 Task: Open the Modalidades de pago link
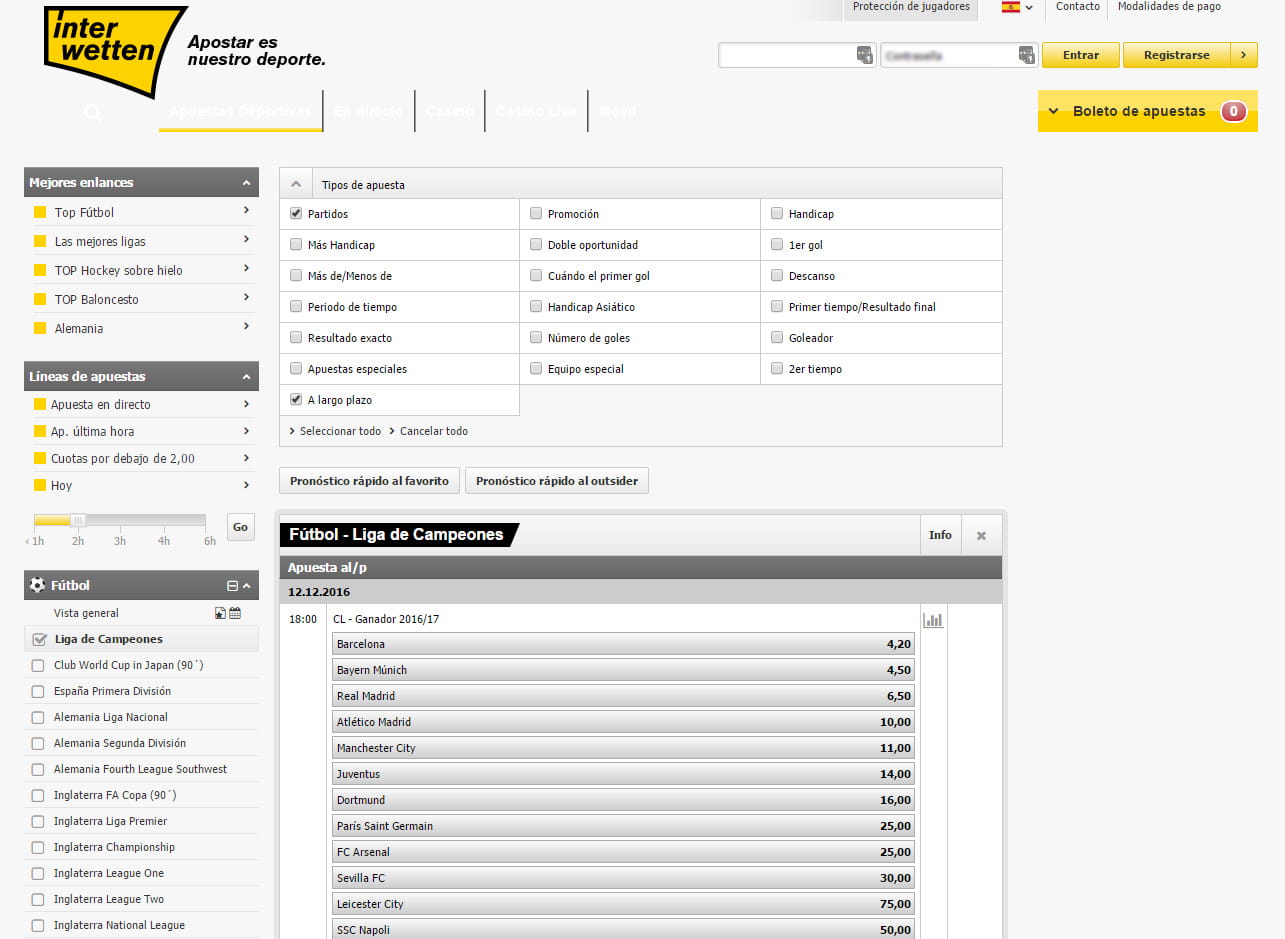[x=1168, y=7]
